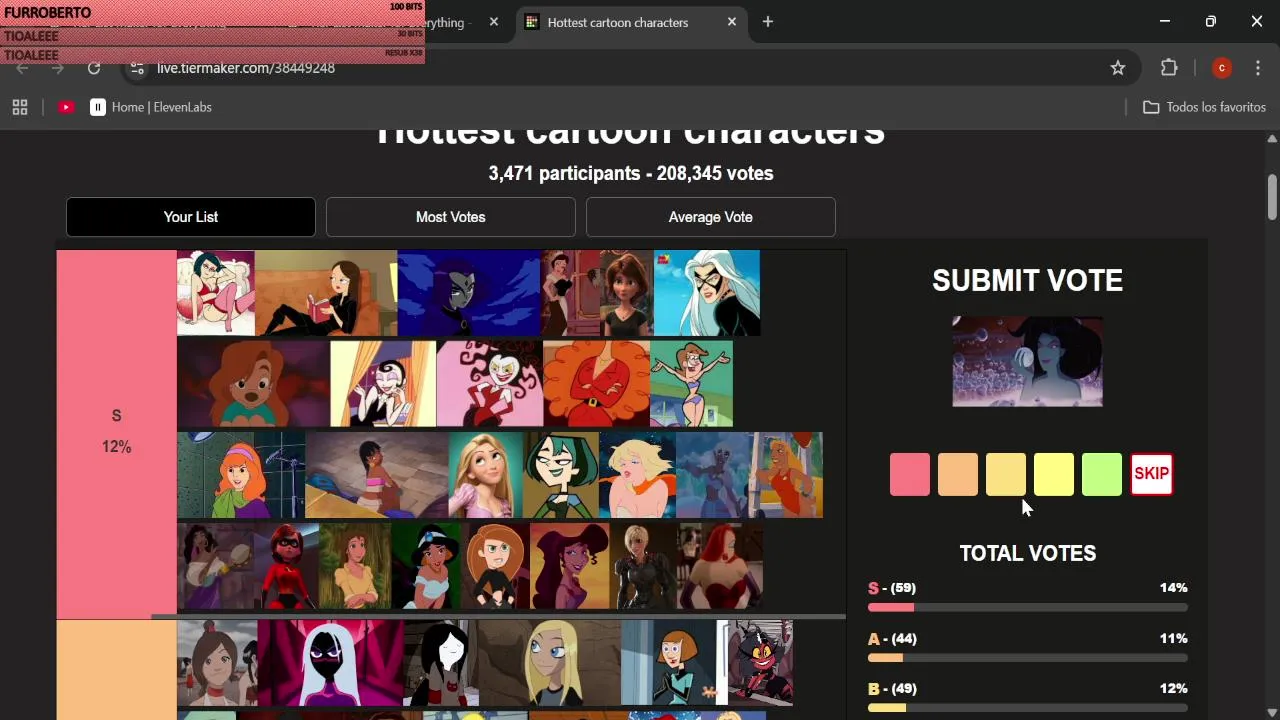Screen dimensions: 1280x720
Task: Skip voting on this character
Action: coord(1151,475)
